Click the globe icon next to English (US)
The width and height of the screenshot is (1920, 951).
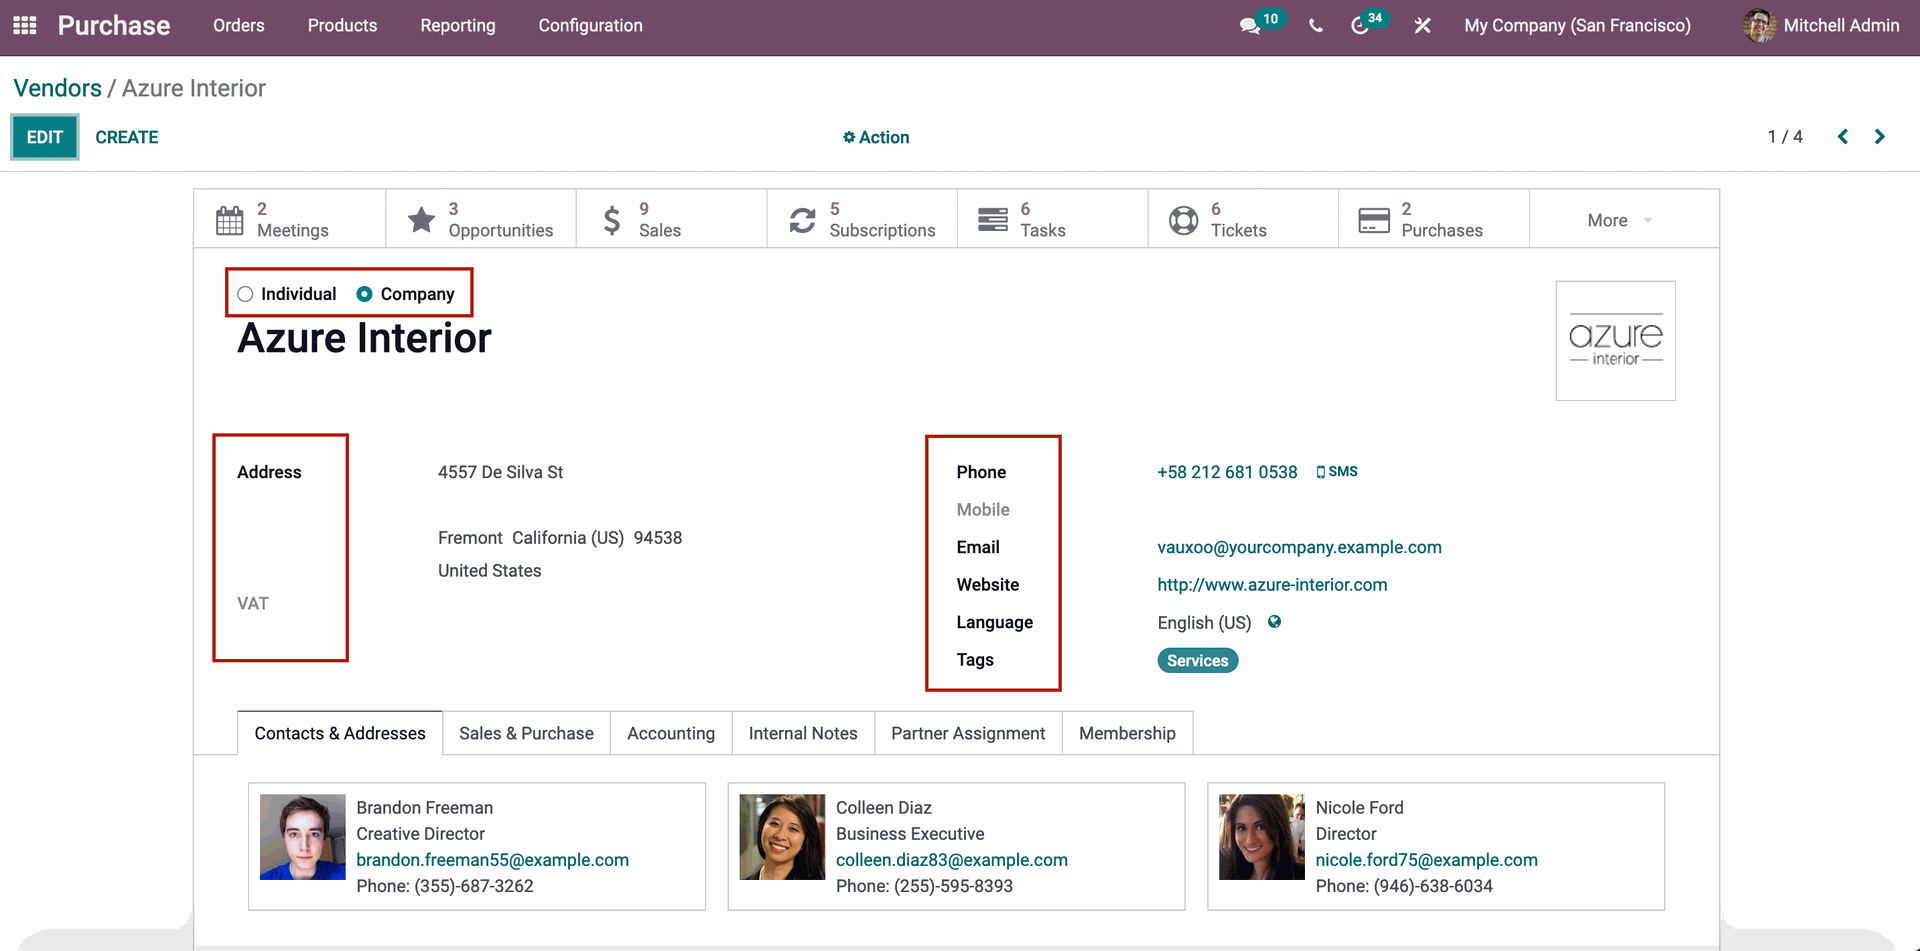click(1274, 622)
